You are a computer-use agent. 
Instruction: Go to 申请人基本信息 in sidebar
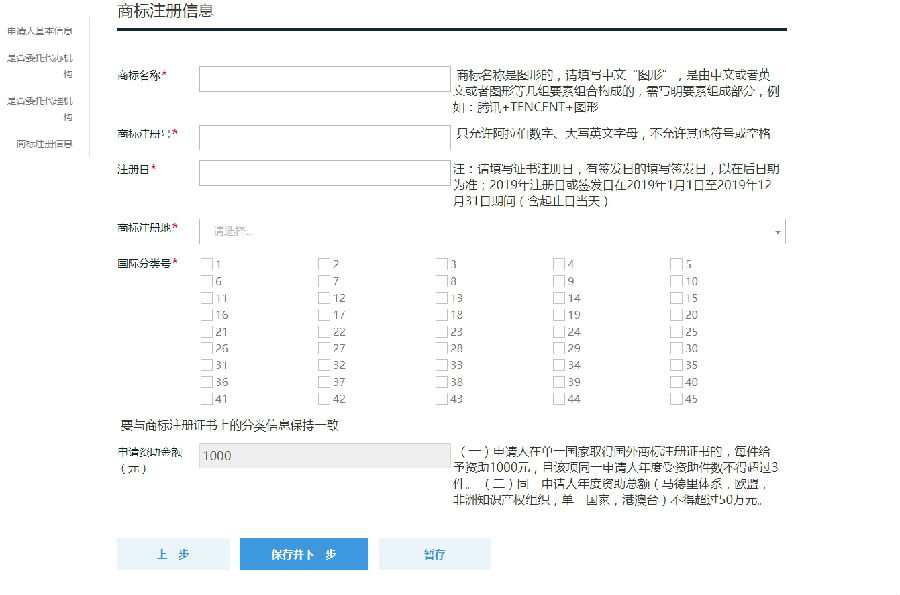click(x=40, y=31)
